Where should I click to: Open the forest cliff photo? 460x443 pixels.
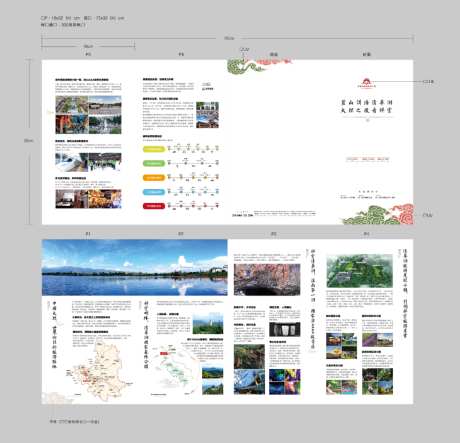(x=249, y=357)
